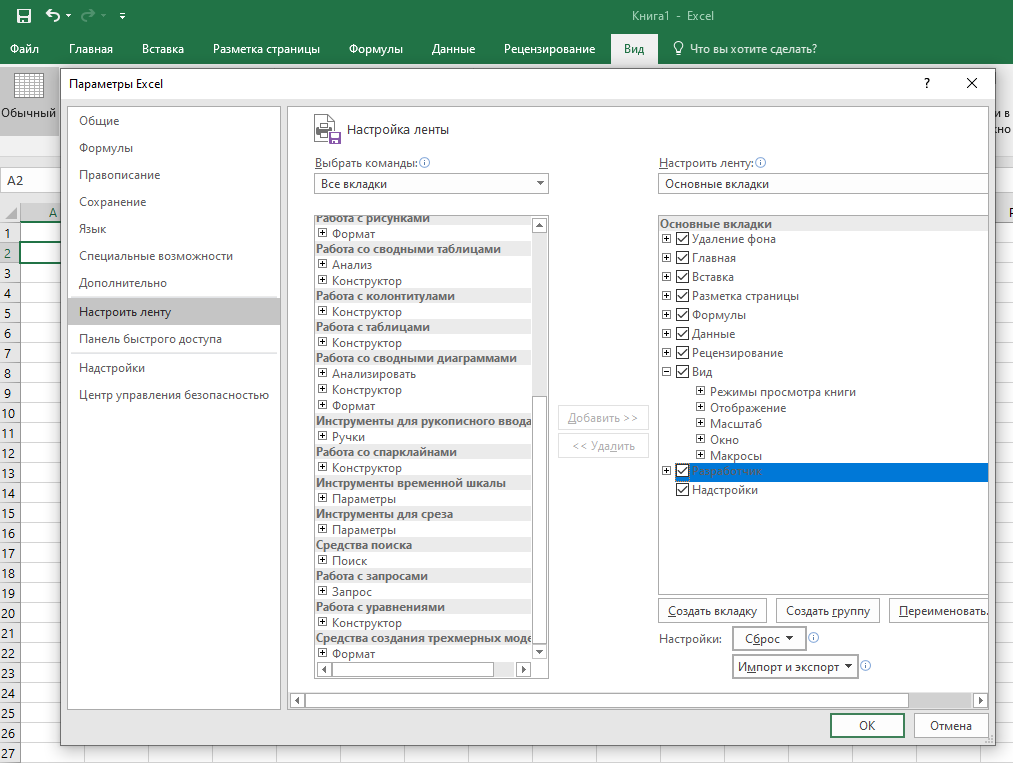Image resolution: width=1013 pixels, height=763 pixels.
Task: Open the Customize Quick Access Toolbar arrow
Action: click(122, 16)
